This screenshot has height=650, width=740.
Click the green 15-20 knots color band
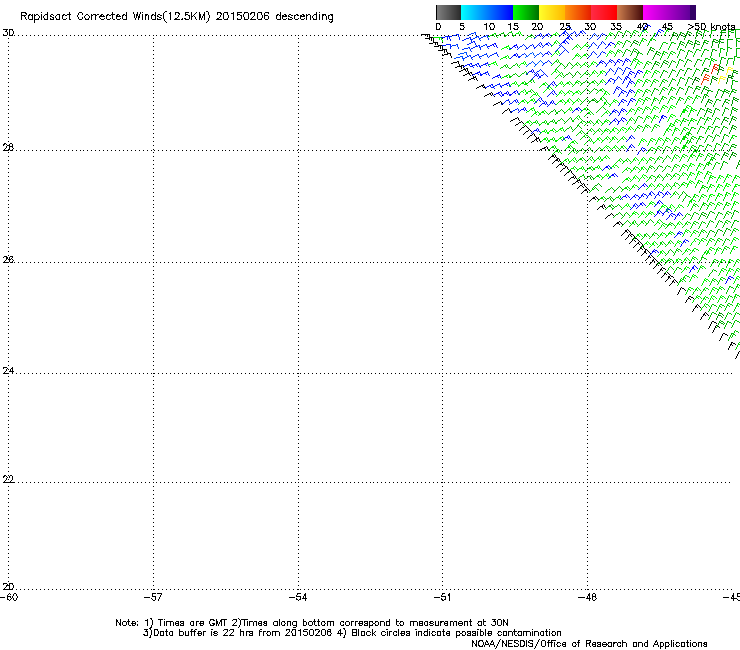[x=526, y=12]
